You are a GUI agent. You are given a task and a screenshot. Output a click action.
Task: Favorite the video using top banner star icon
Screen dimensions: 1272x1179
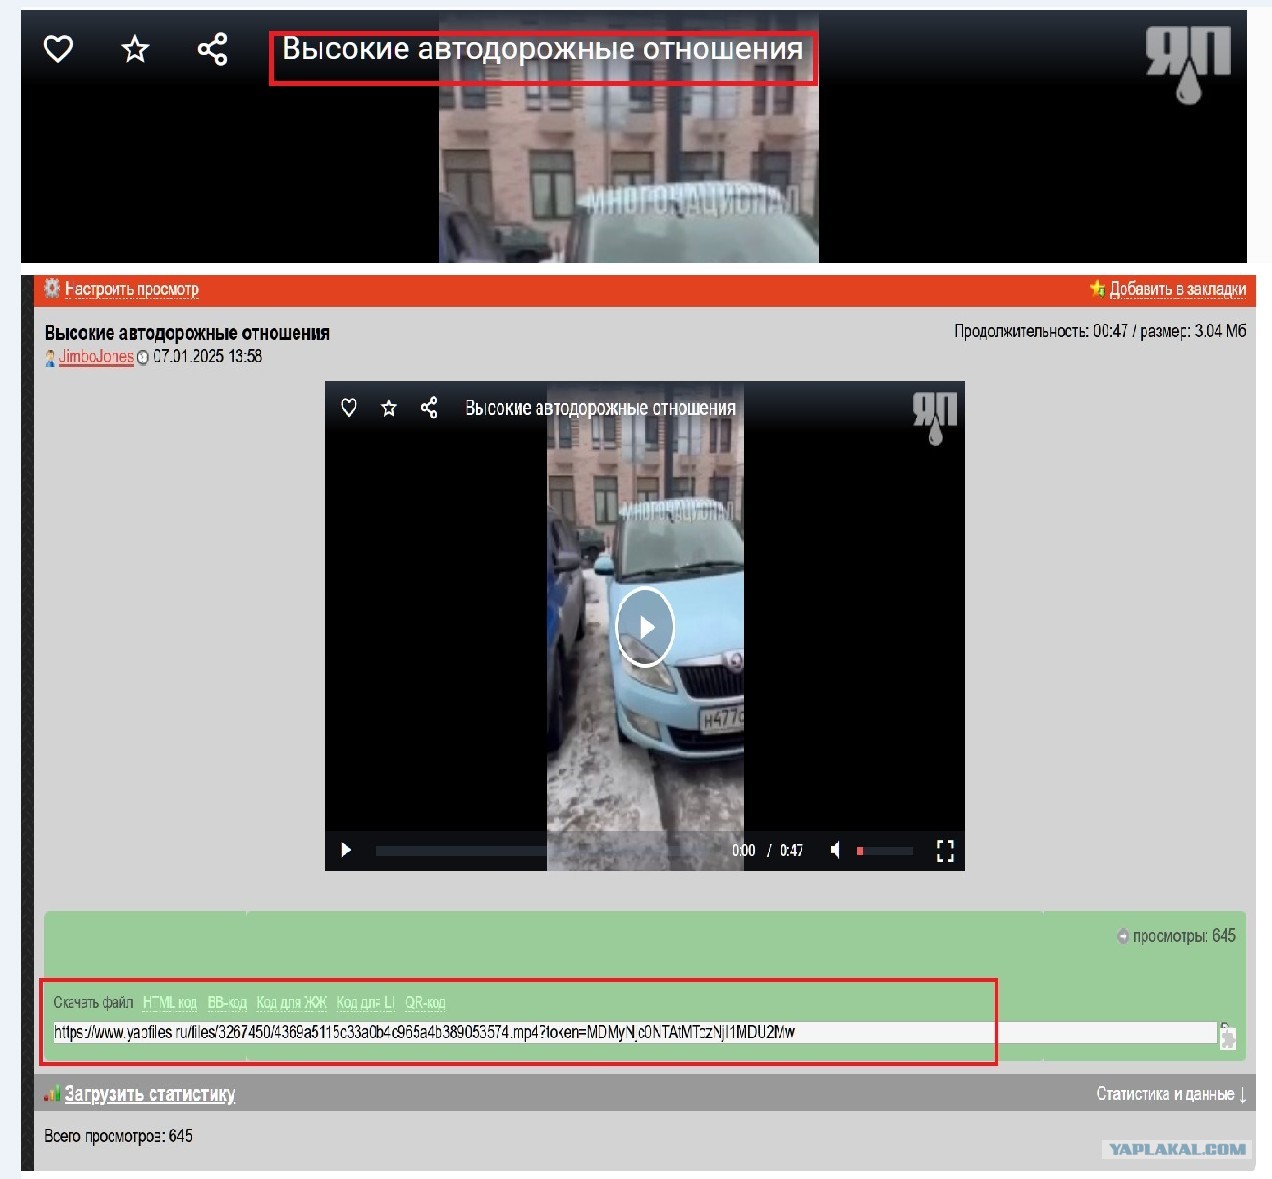click(x=135, y=48)
